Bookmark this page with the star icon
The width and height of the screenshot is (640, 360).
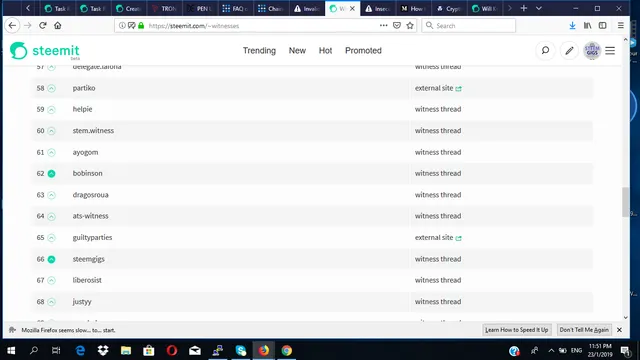[x=410, y=25]
